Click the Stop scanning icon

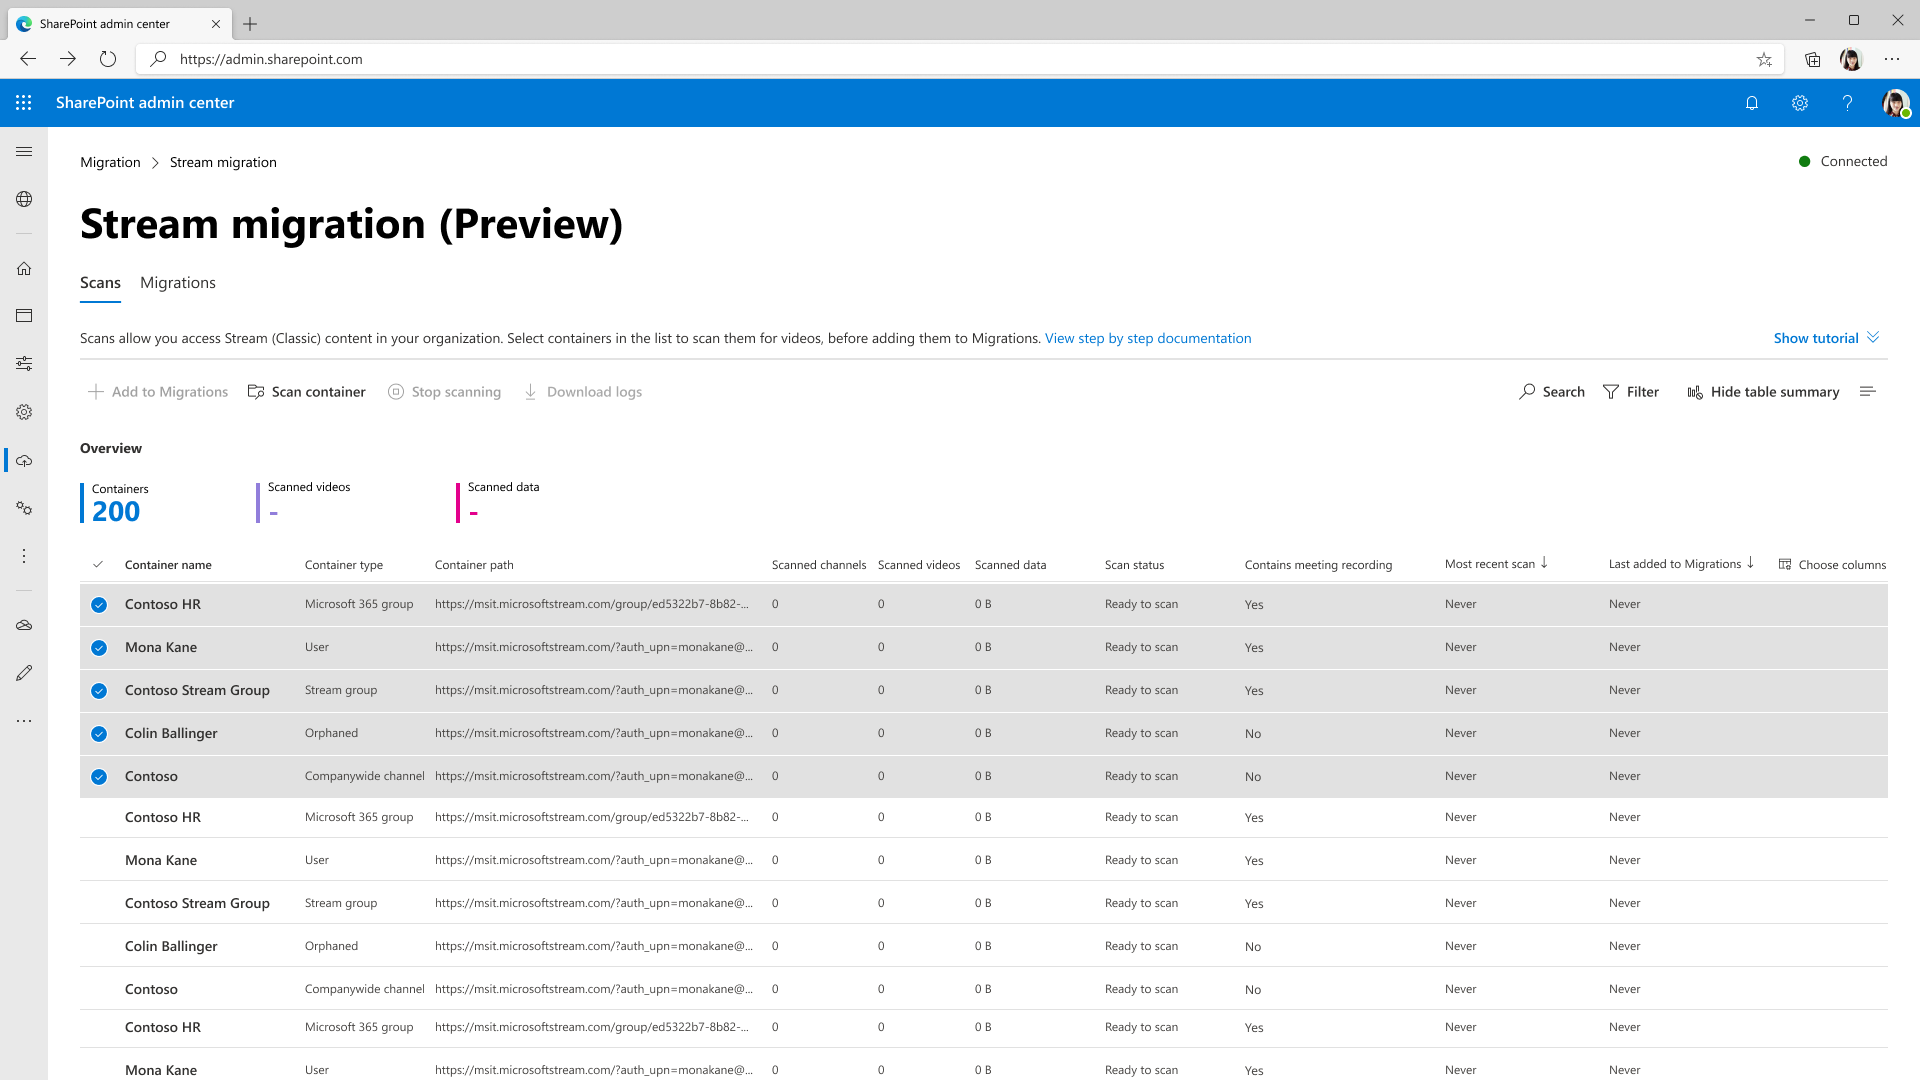pos(397,392)
